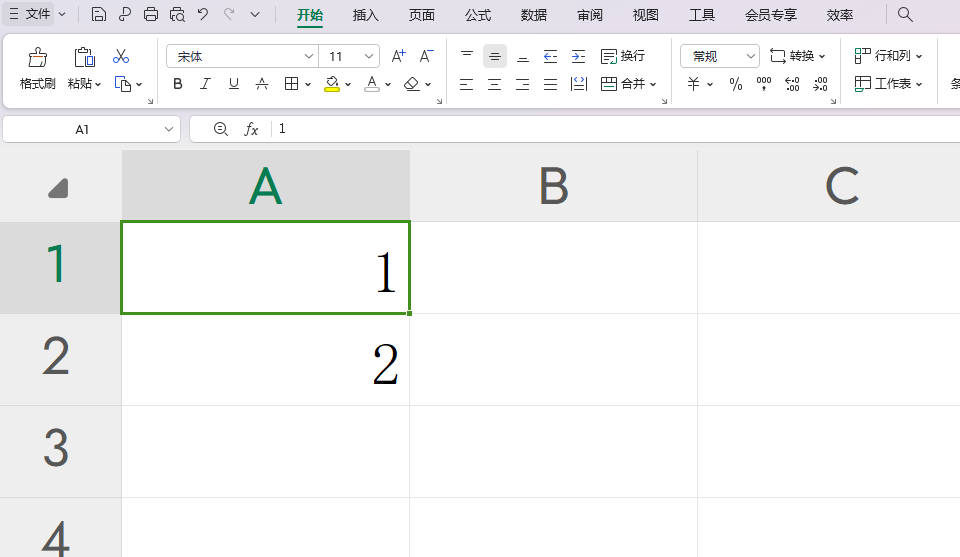Click the 行和列 button
Viewport: 960px width, 557px height.
(x=888, y=56)
